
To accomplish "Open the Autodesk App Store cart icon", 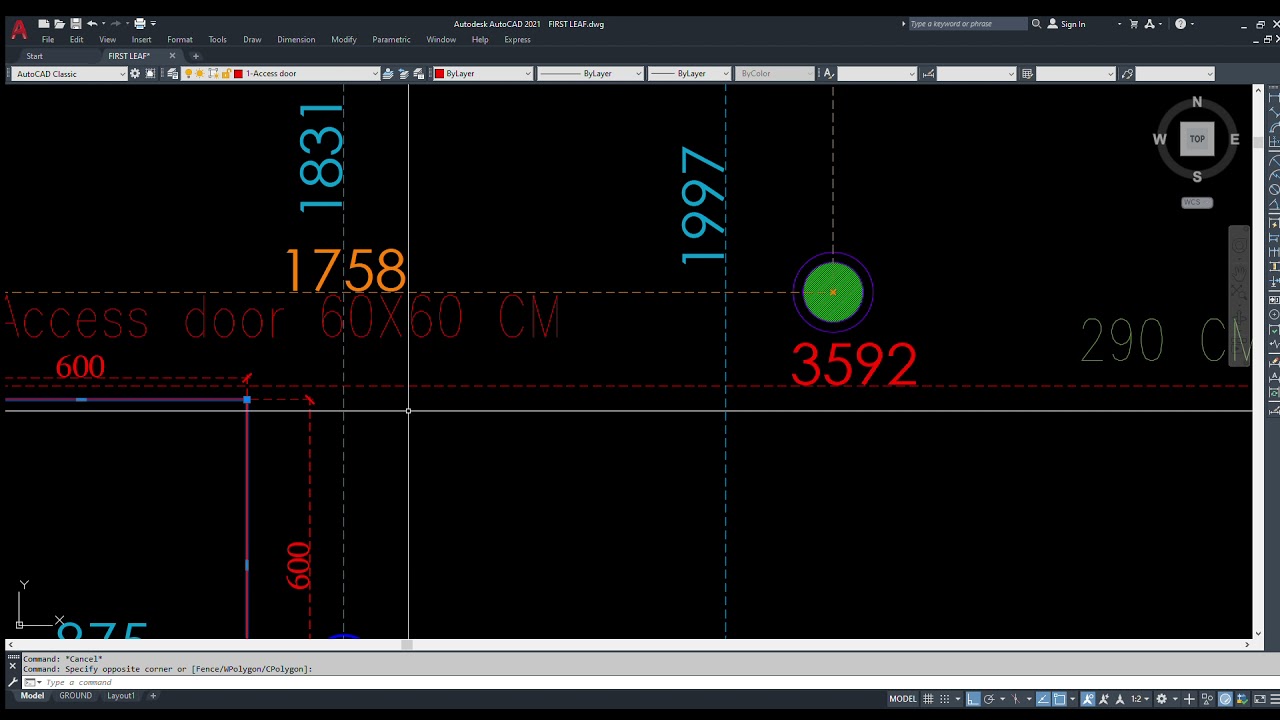I will pos(1133,24).
